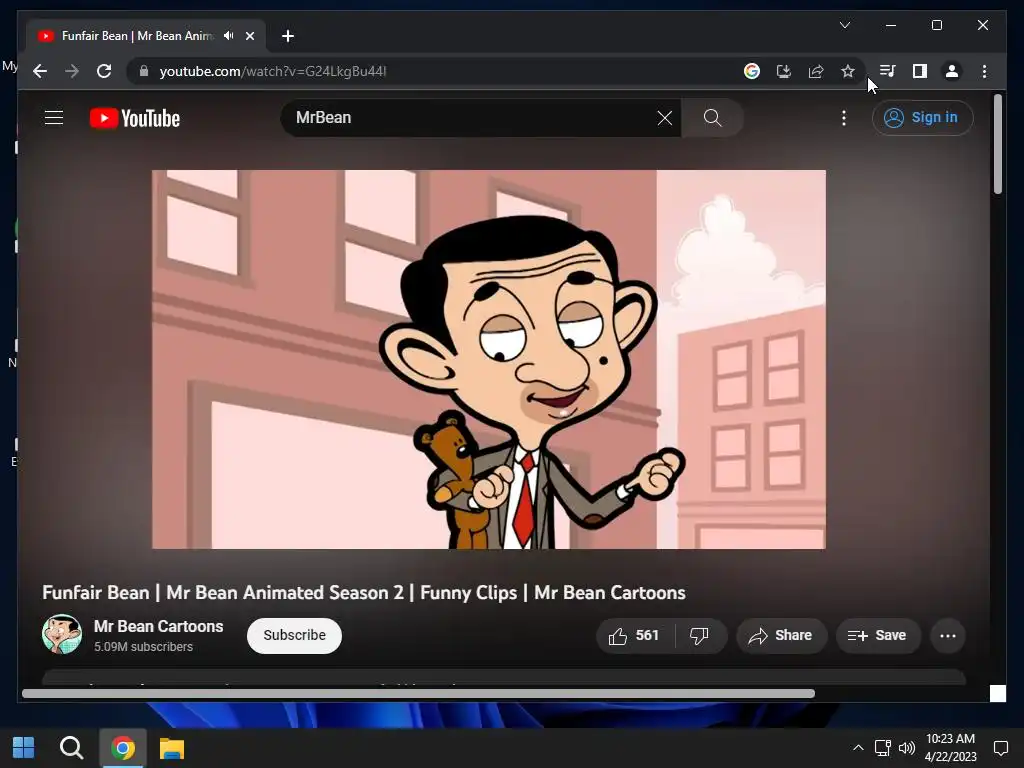Open File Explorer from the taskbar

point(172,748)
